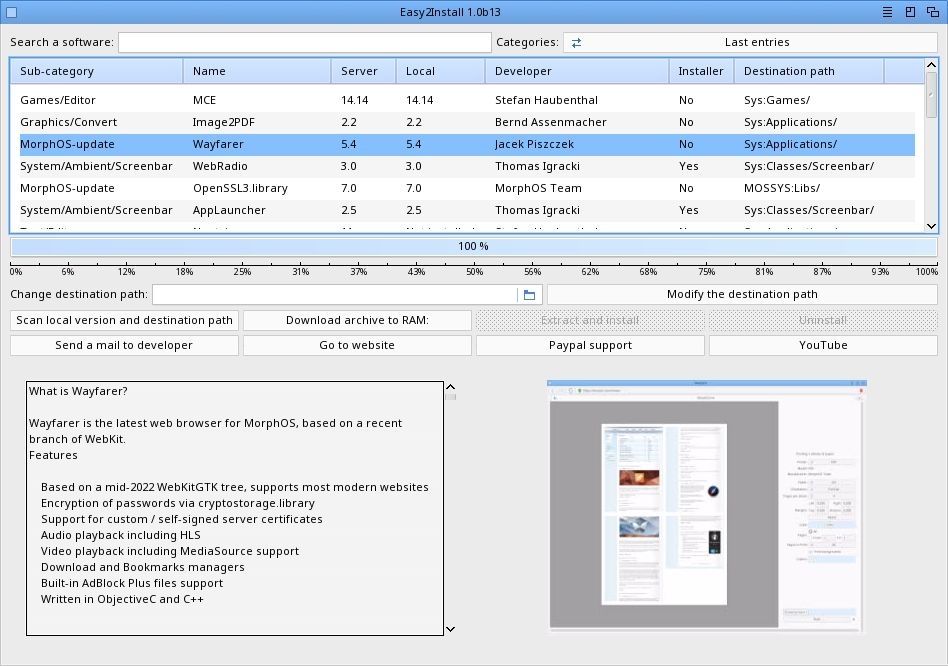Click the Sys:Games/ destination cell
Viewport: 948px width, 666px height.
click(777, 100)
